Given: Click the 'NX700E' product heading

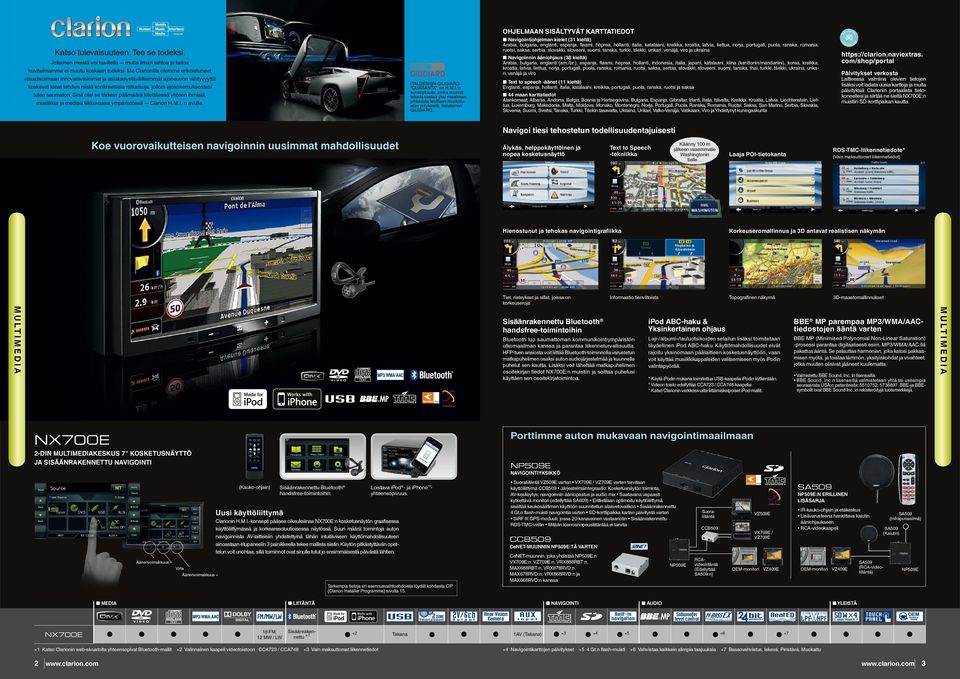Looking at the screenshot, I should (x=72, y=440).
